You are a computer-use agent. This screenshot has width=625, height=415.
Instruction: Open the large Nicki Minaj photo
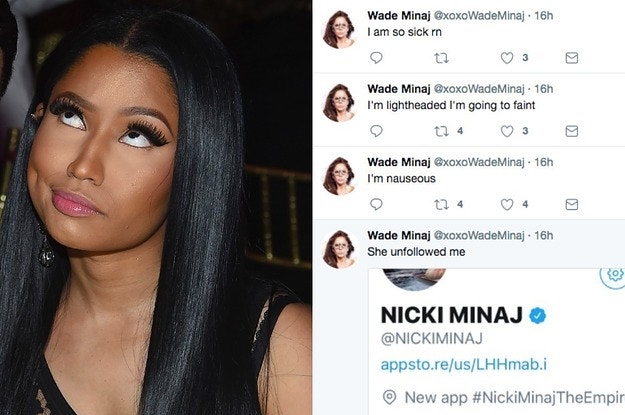coord(155,207)
